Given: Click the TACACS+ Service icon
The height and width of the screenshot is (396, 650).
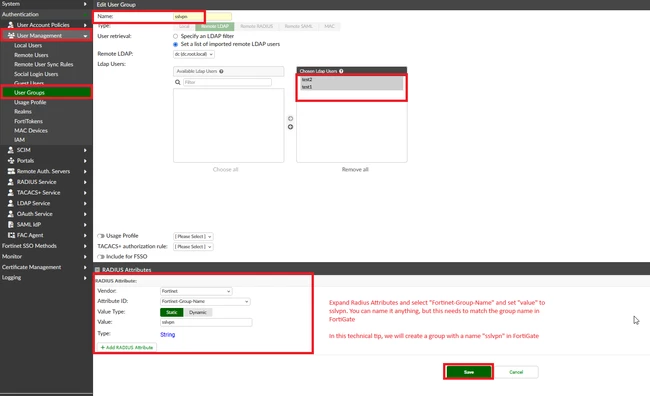Looking at the screenshot, I should [11, 193].
